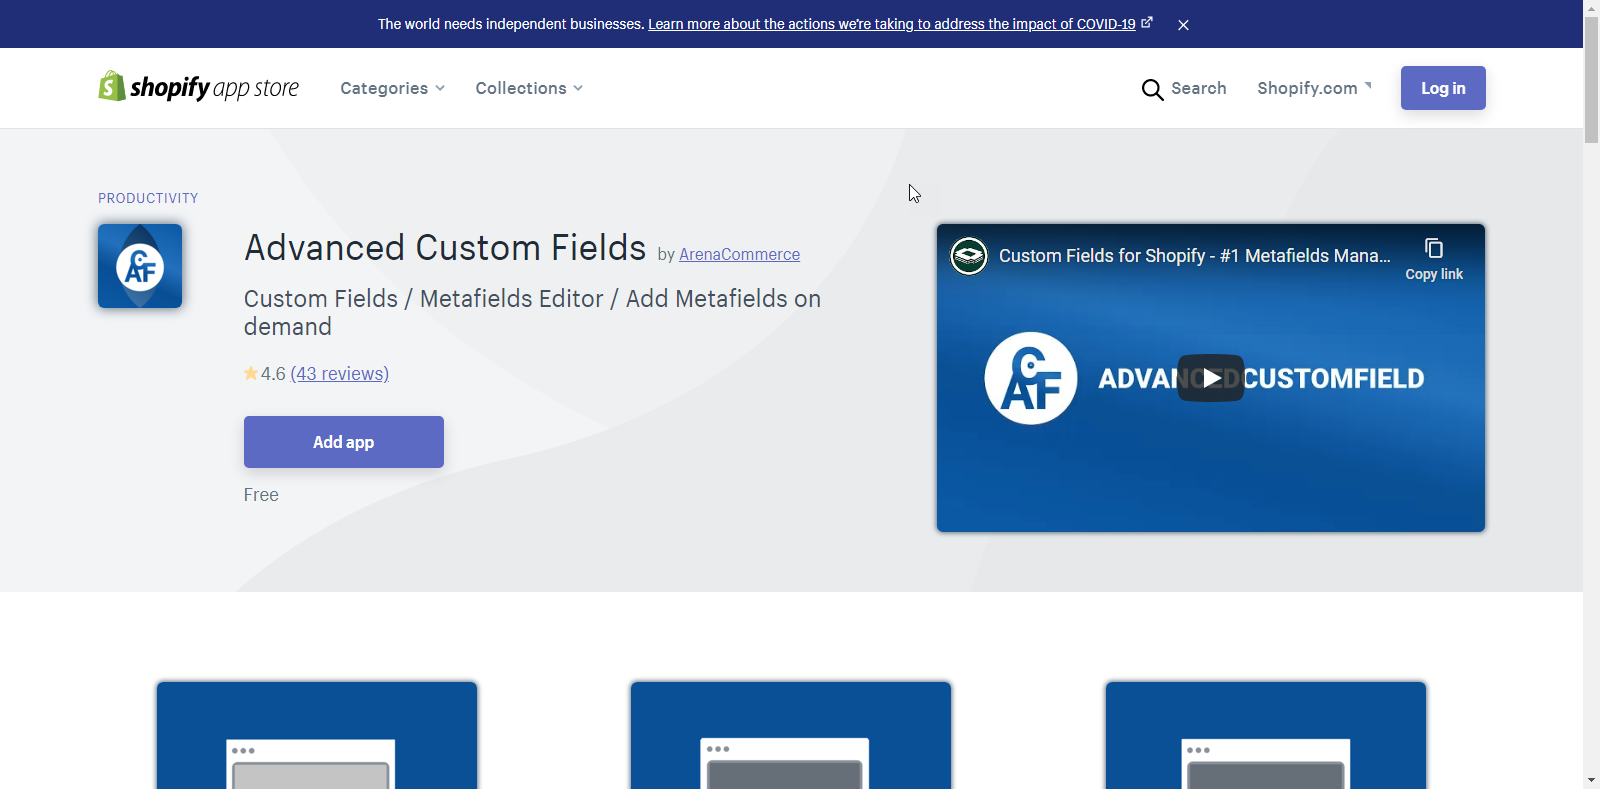Click the Copy link icon on video
The width and height of the screenshot is (1600, 789).
point(1434,249)
